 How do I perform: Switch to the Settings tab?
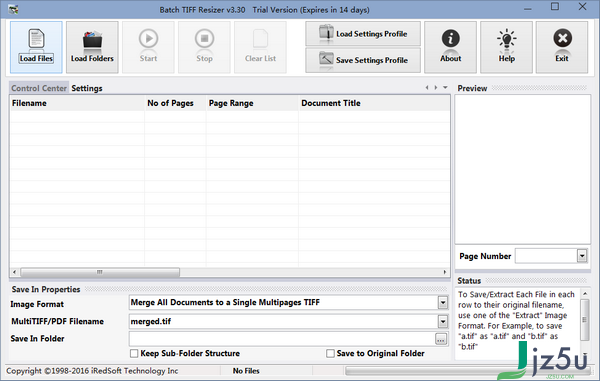click(x=87, y=88)
